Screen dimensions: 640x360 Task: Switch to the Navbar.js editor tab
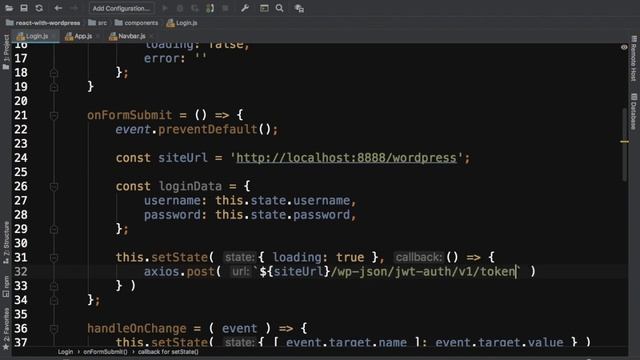(127, 36)
